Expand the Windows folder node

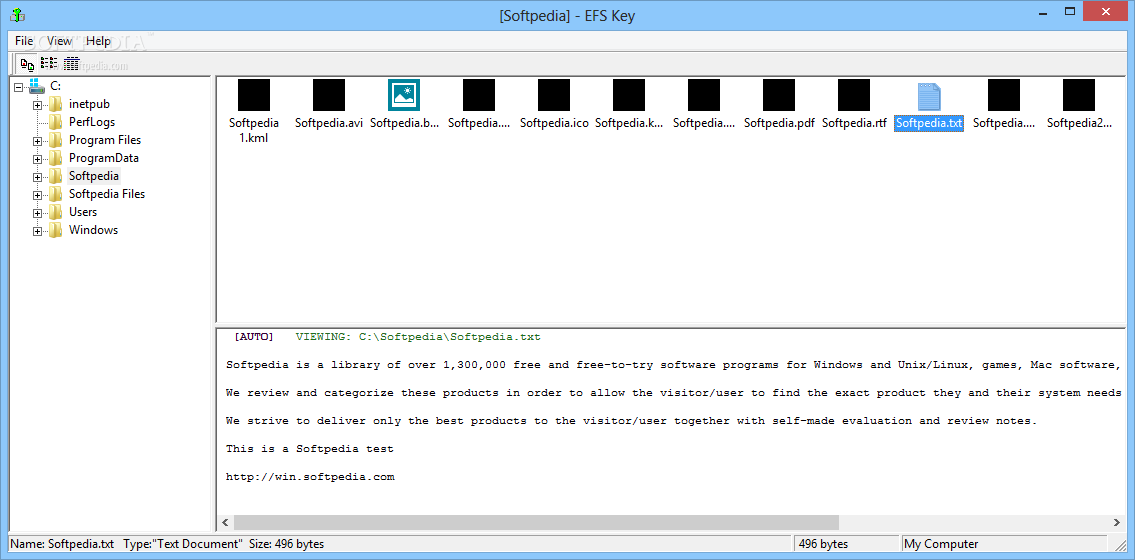[x=37, y=232]
